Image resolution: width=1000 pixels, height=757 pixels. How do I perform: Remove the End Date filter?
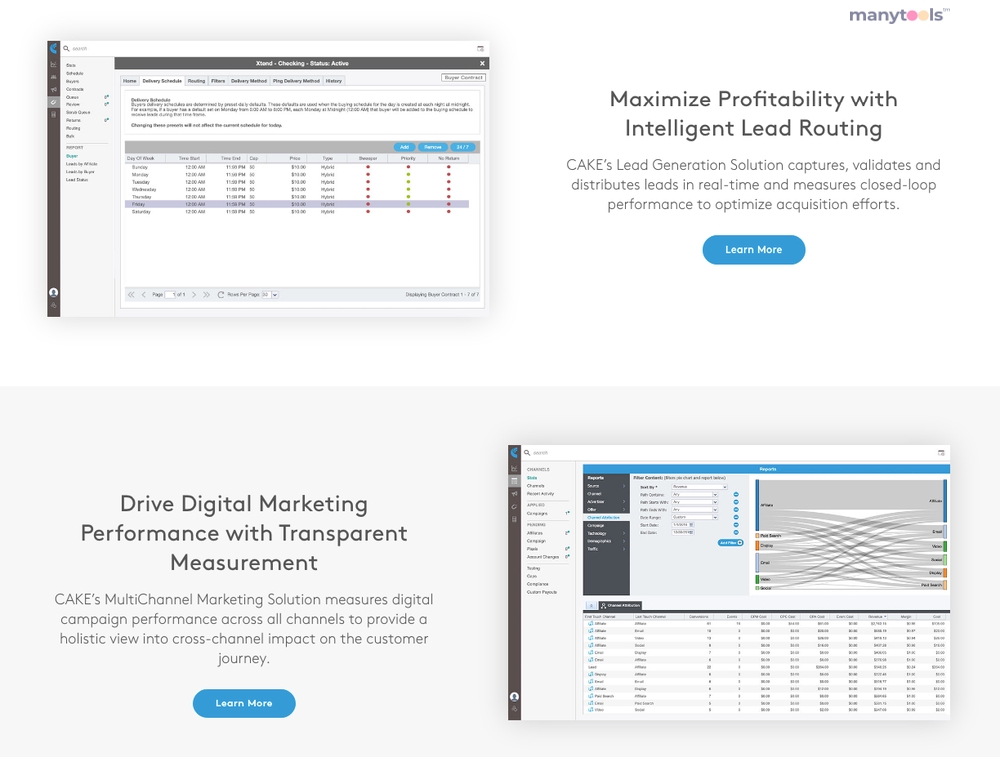point(735,533)
